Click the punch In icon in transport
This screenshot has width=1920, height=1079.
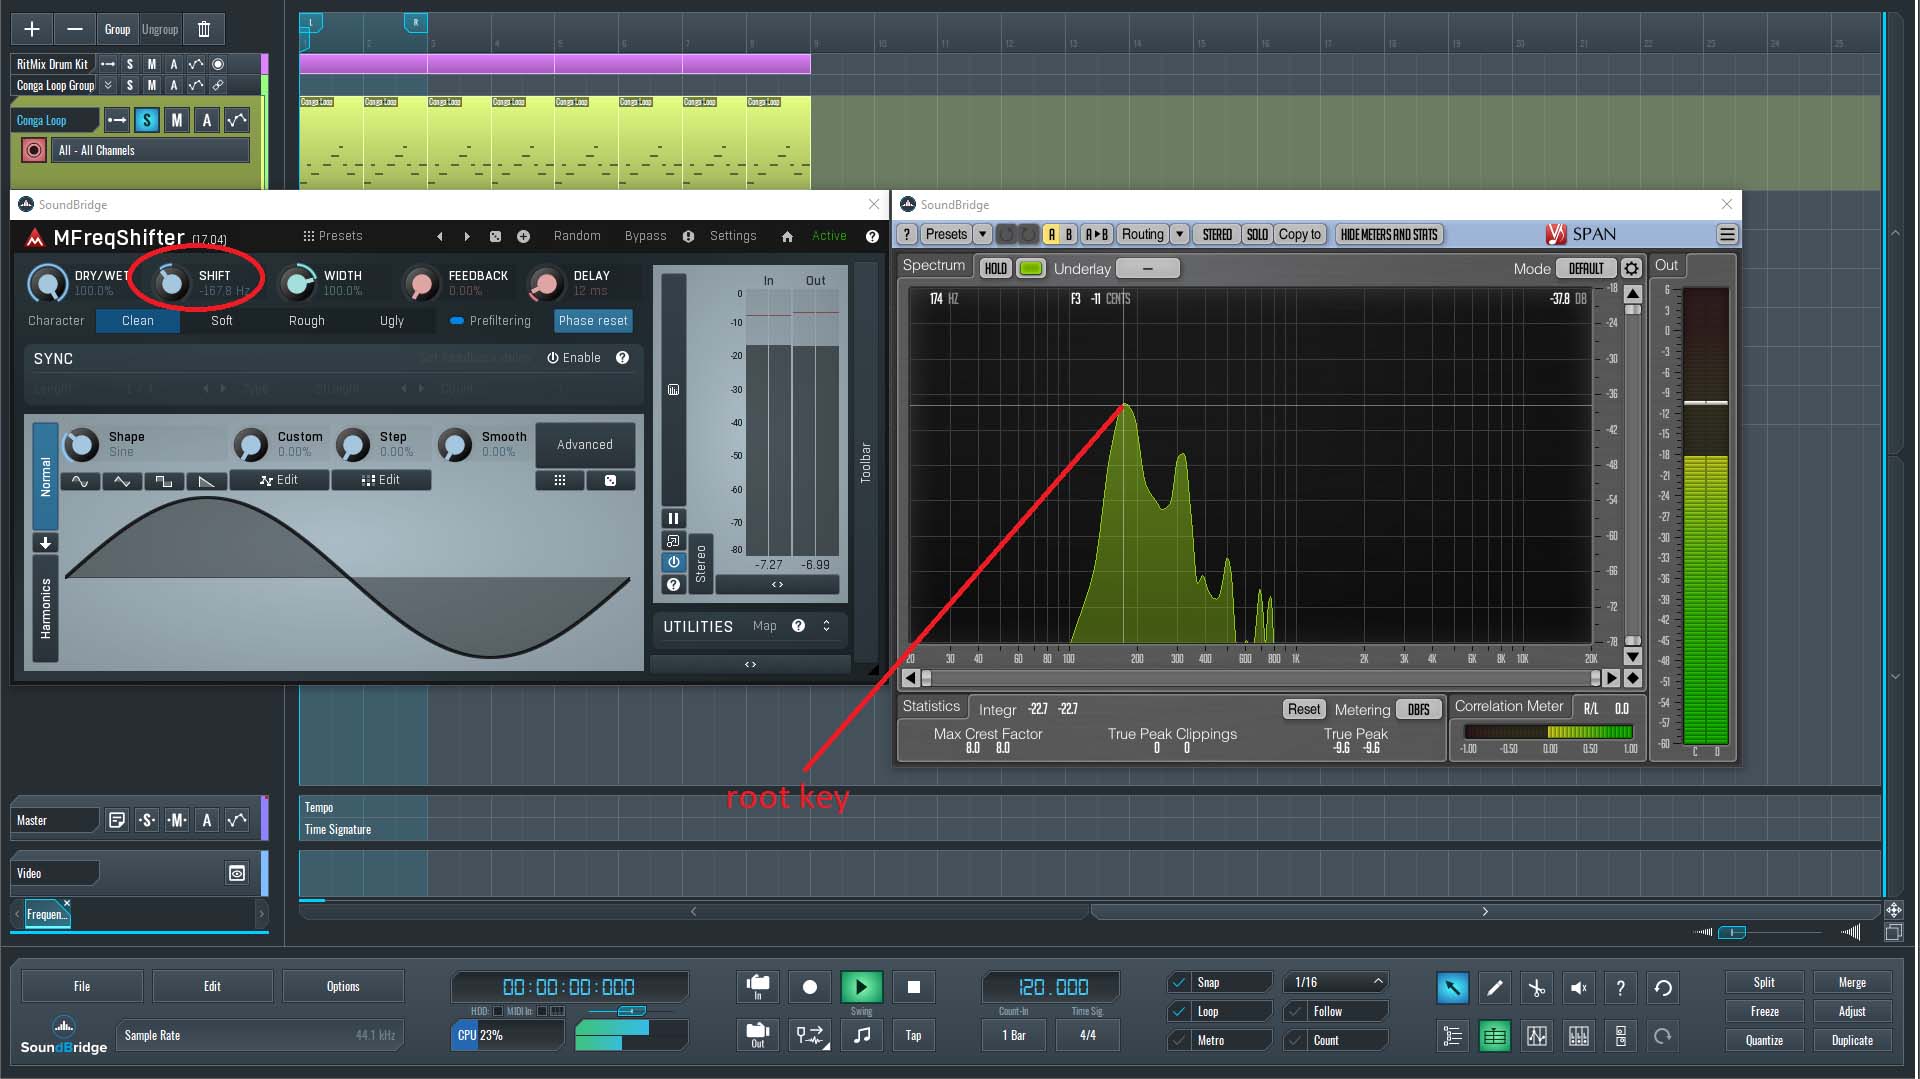pyautogui.click(x=758, y=987)
